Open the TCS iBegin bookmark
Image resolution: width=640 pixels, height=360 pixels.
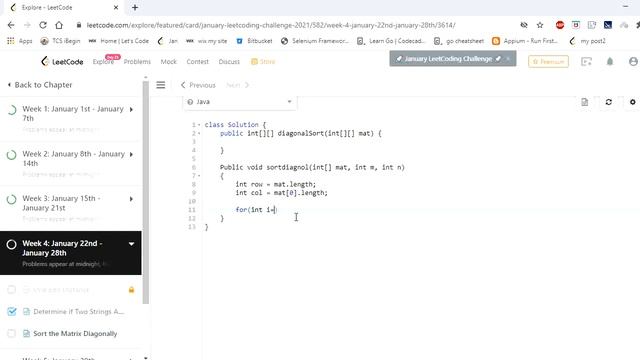60,41
